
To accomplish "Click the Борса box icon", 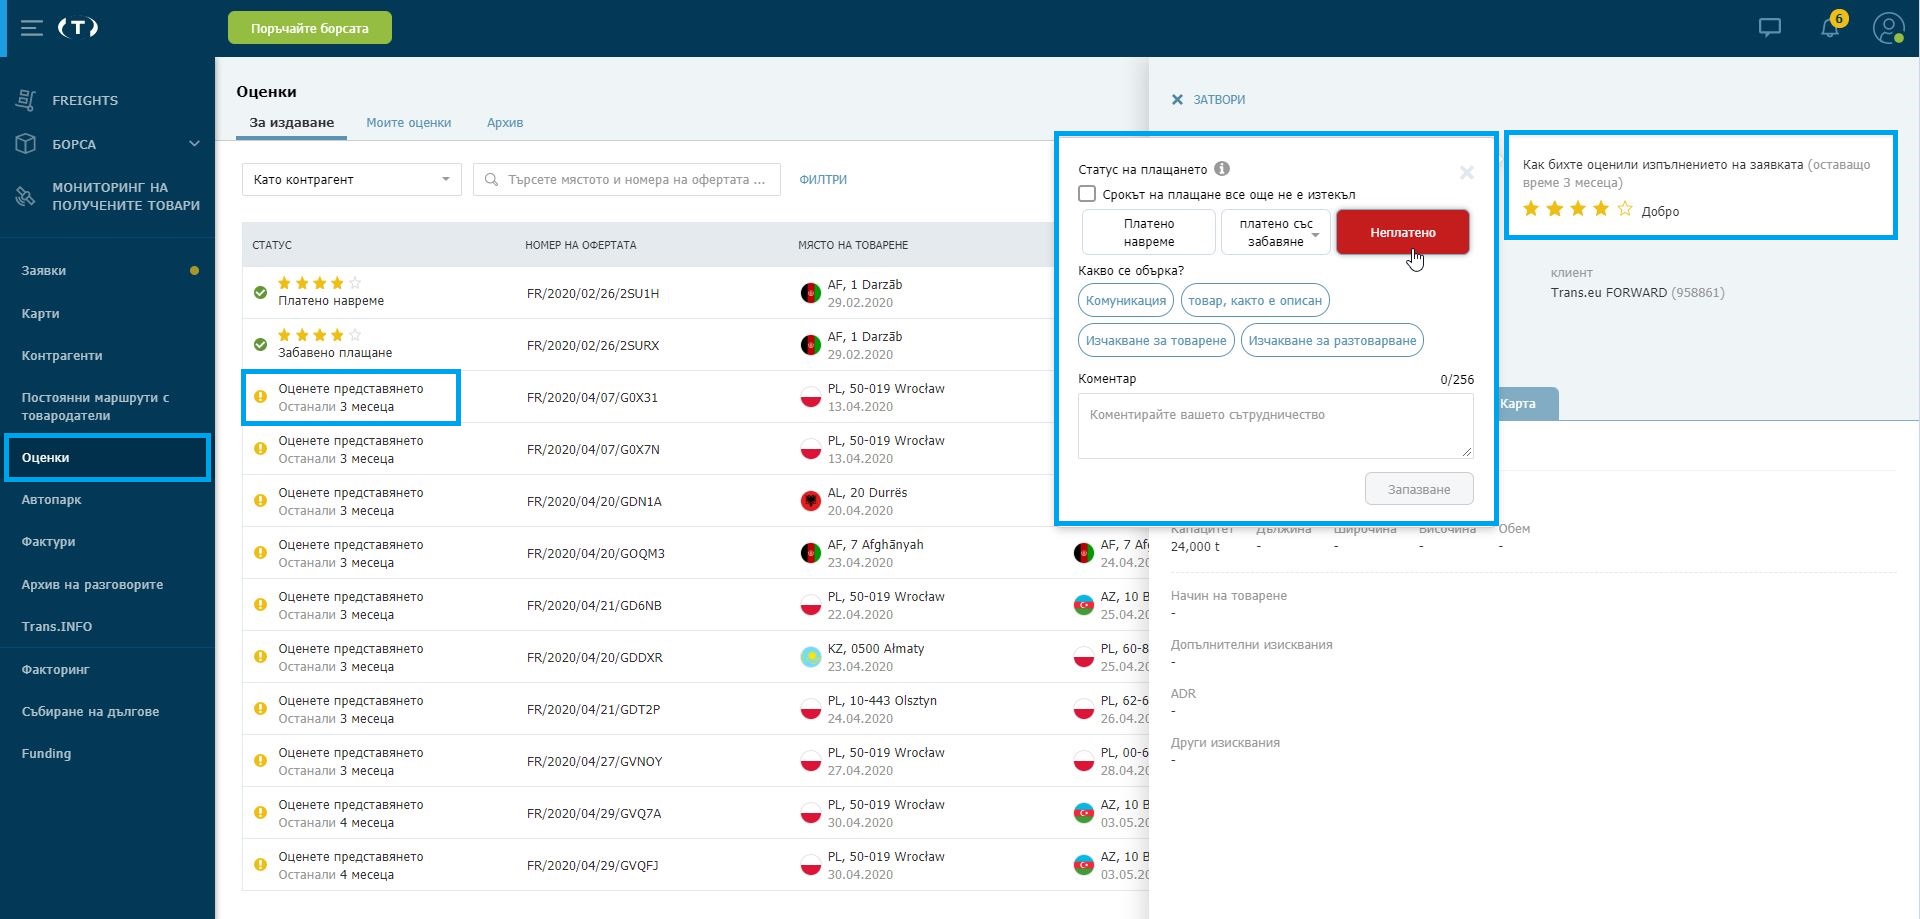I will 26,144.
